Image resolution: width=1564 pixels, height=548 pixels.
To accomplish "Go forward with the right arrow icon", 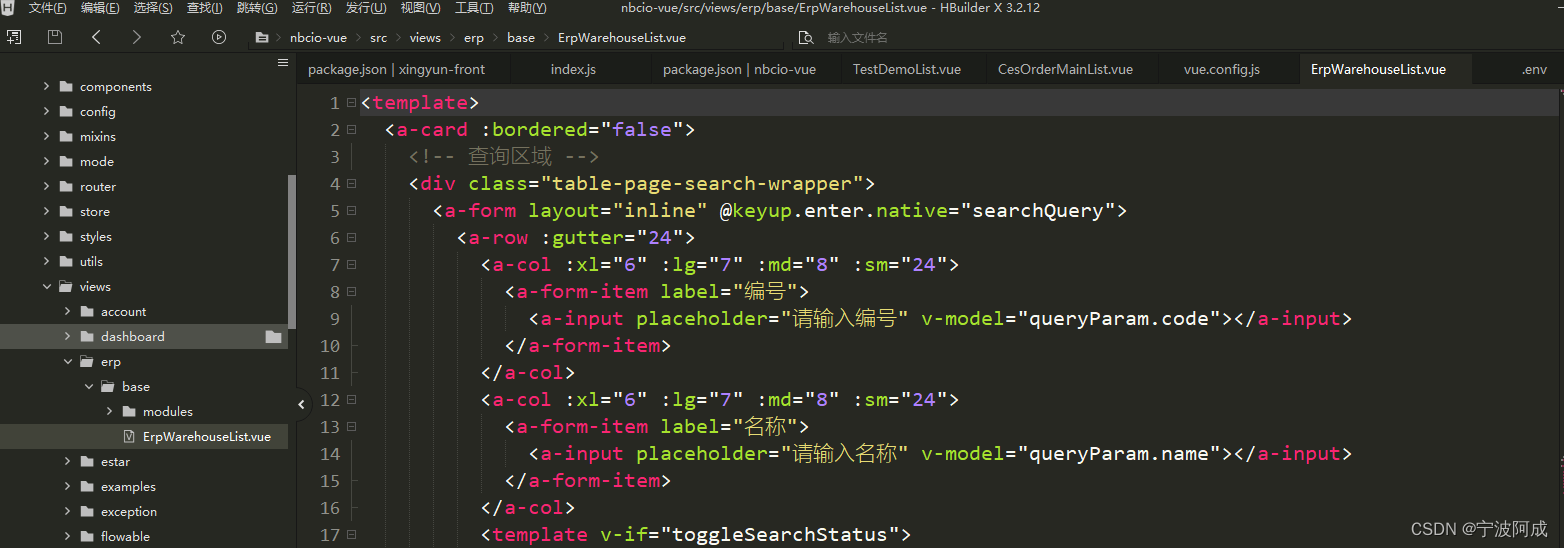I will click(x=137, y=37).
